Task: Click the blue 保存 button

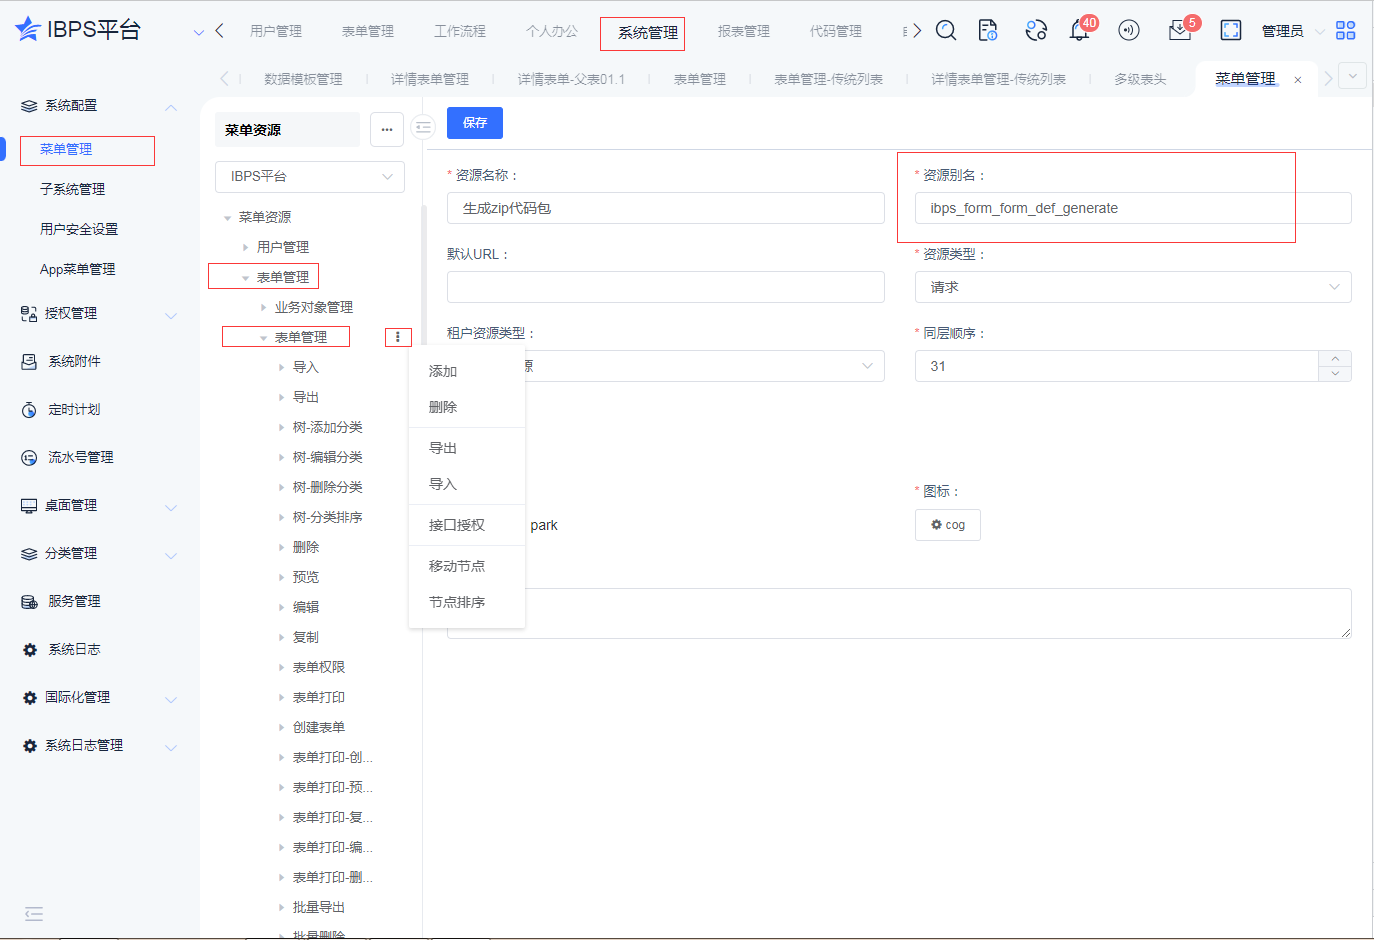Action: (x=474, y=123)
